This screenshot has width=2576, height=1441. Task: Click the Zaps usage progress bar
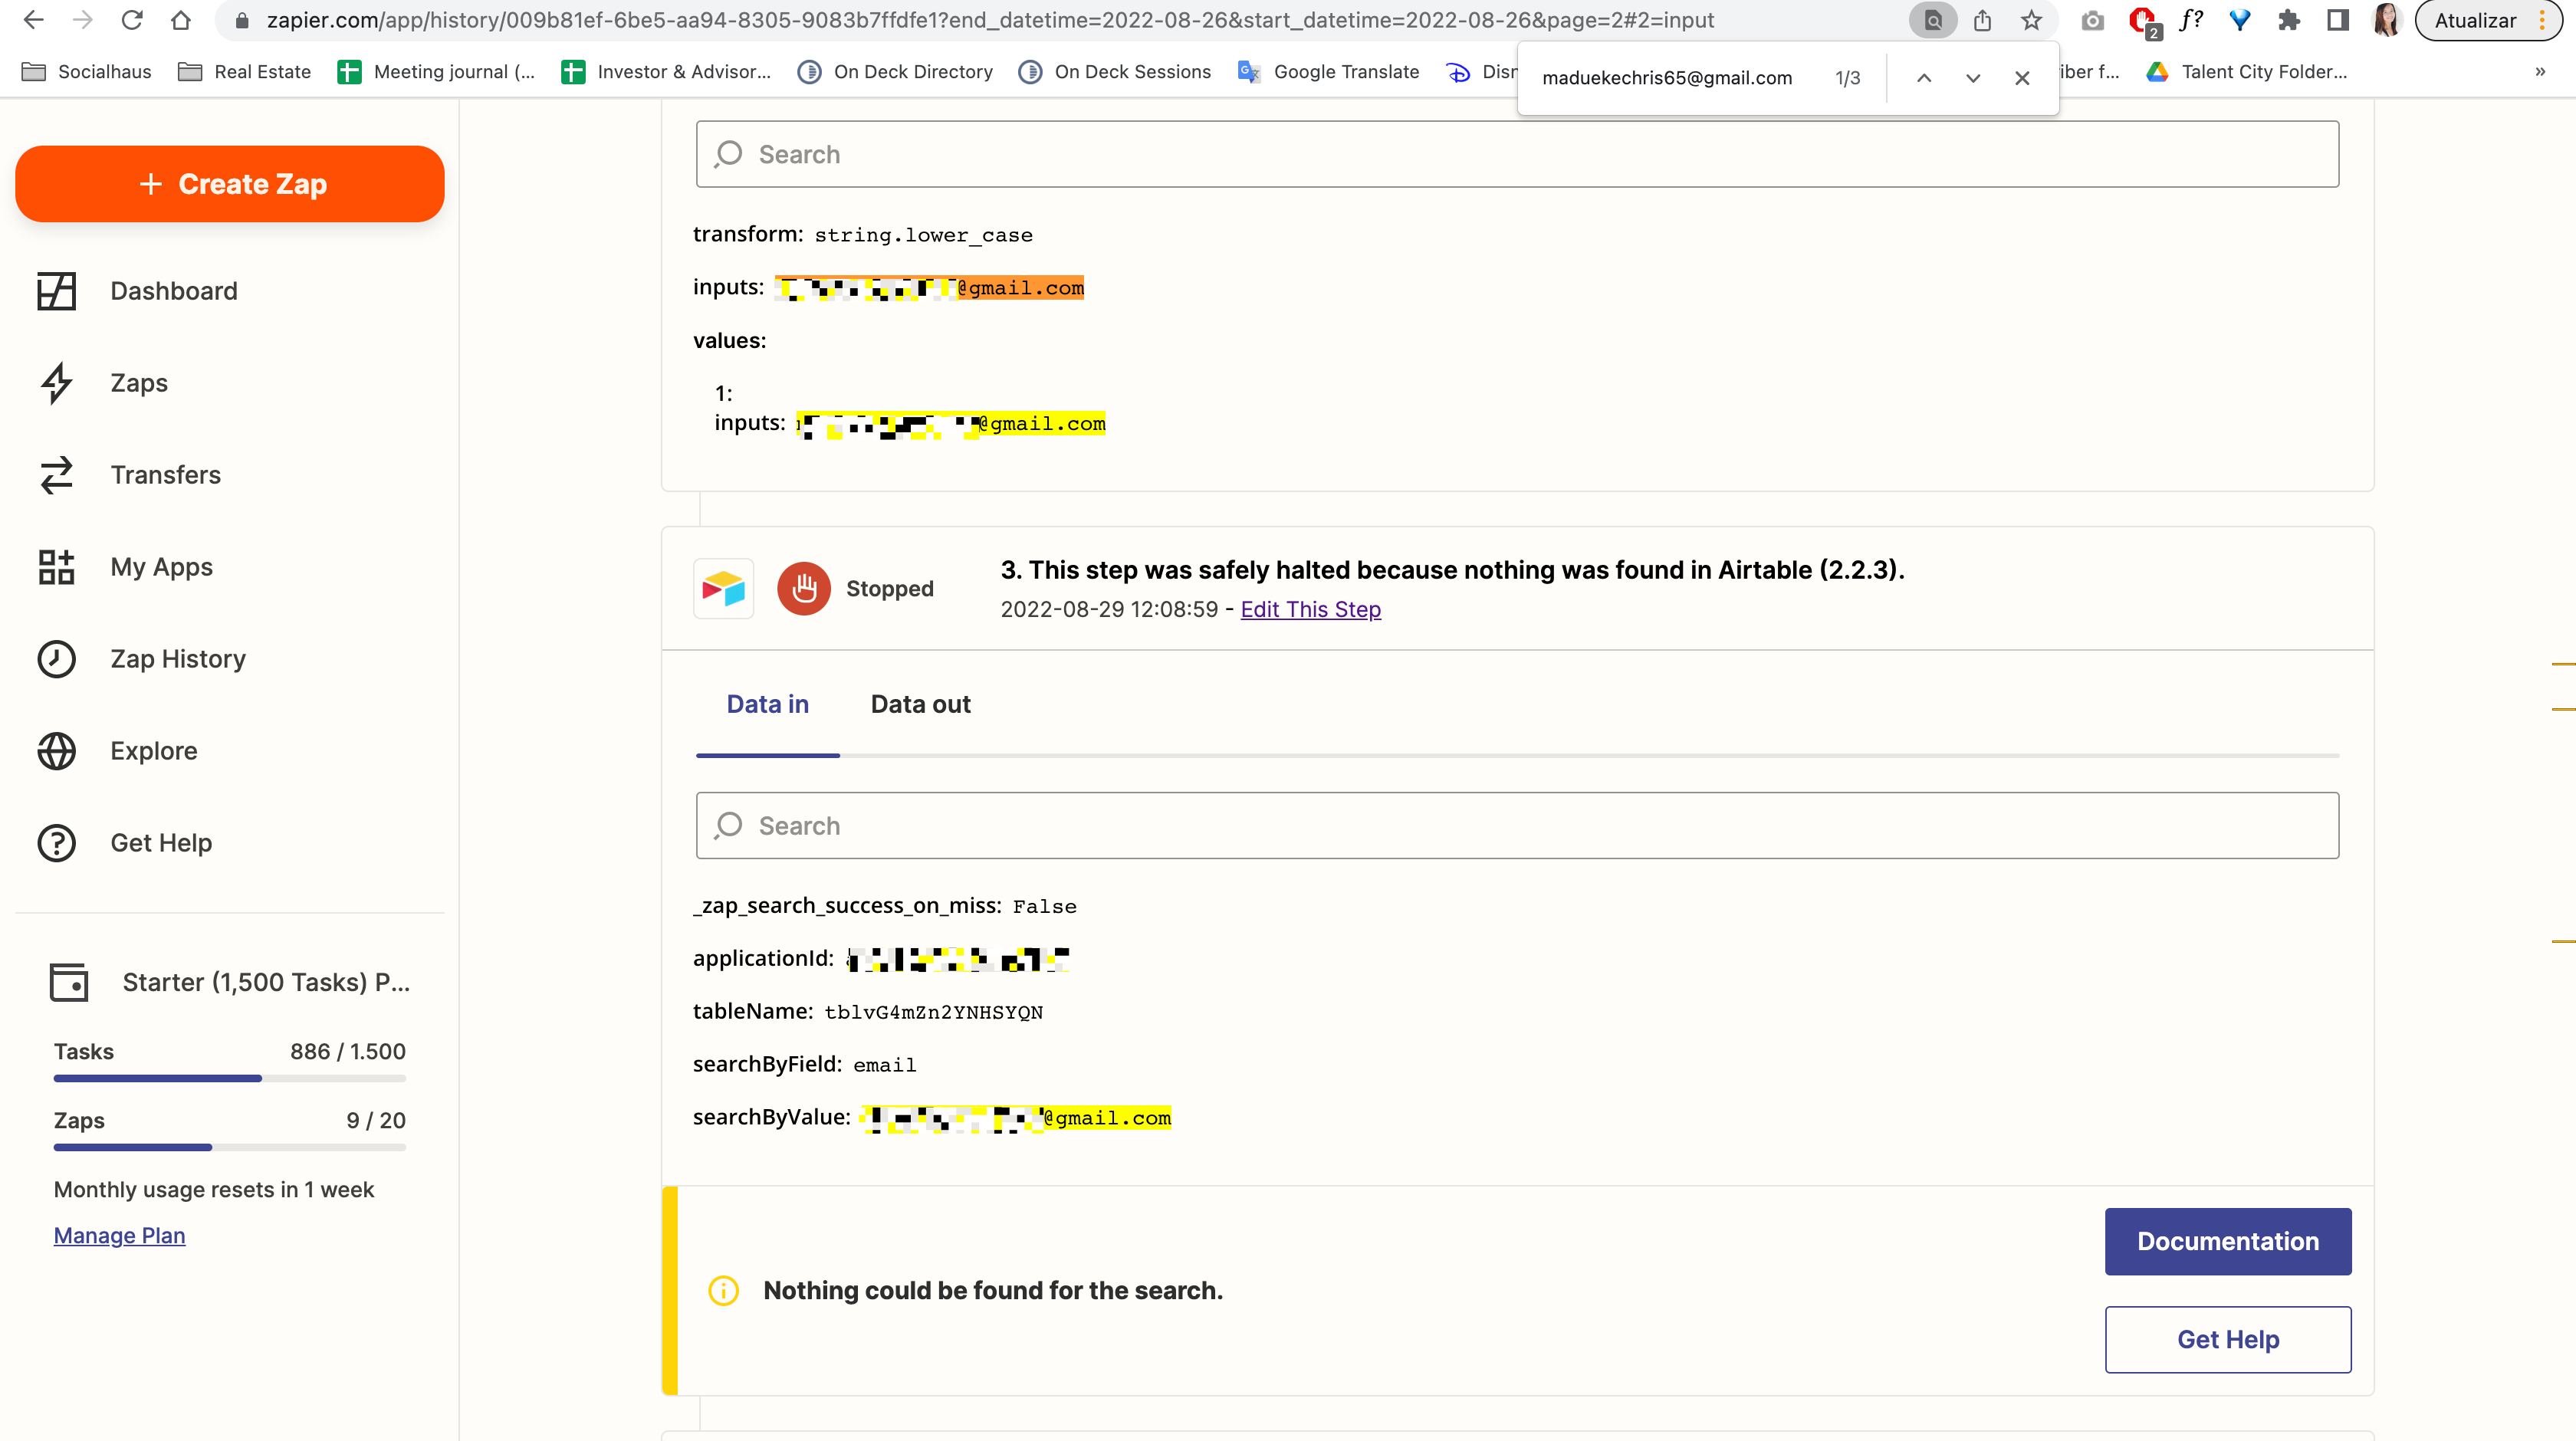230,1147
